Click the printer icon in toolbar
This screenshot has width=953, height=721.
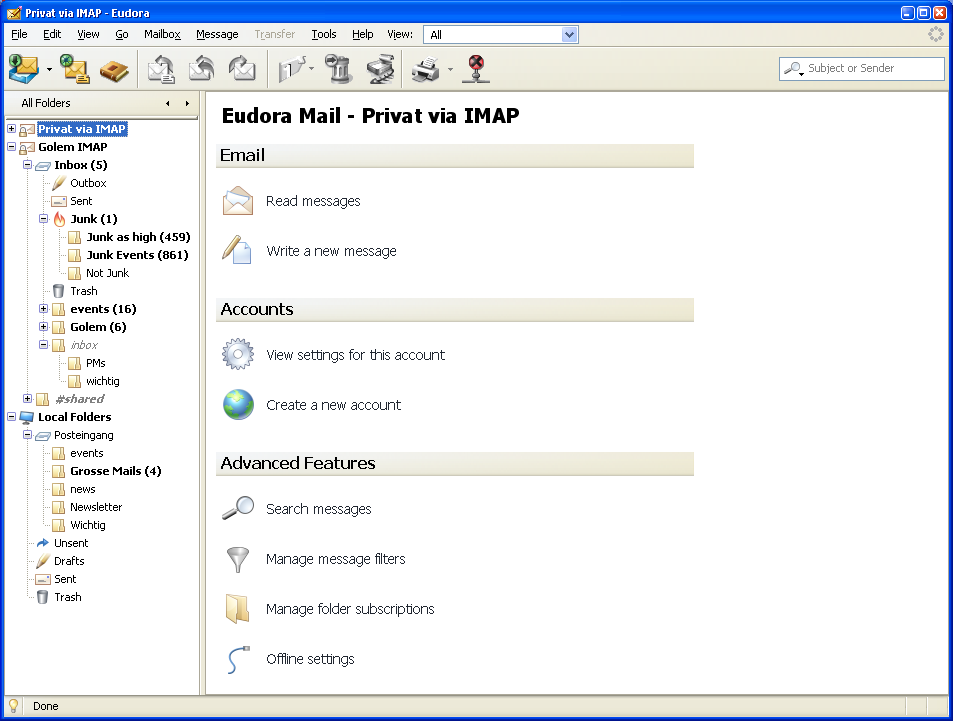425,69
